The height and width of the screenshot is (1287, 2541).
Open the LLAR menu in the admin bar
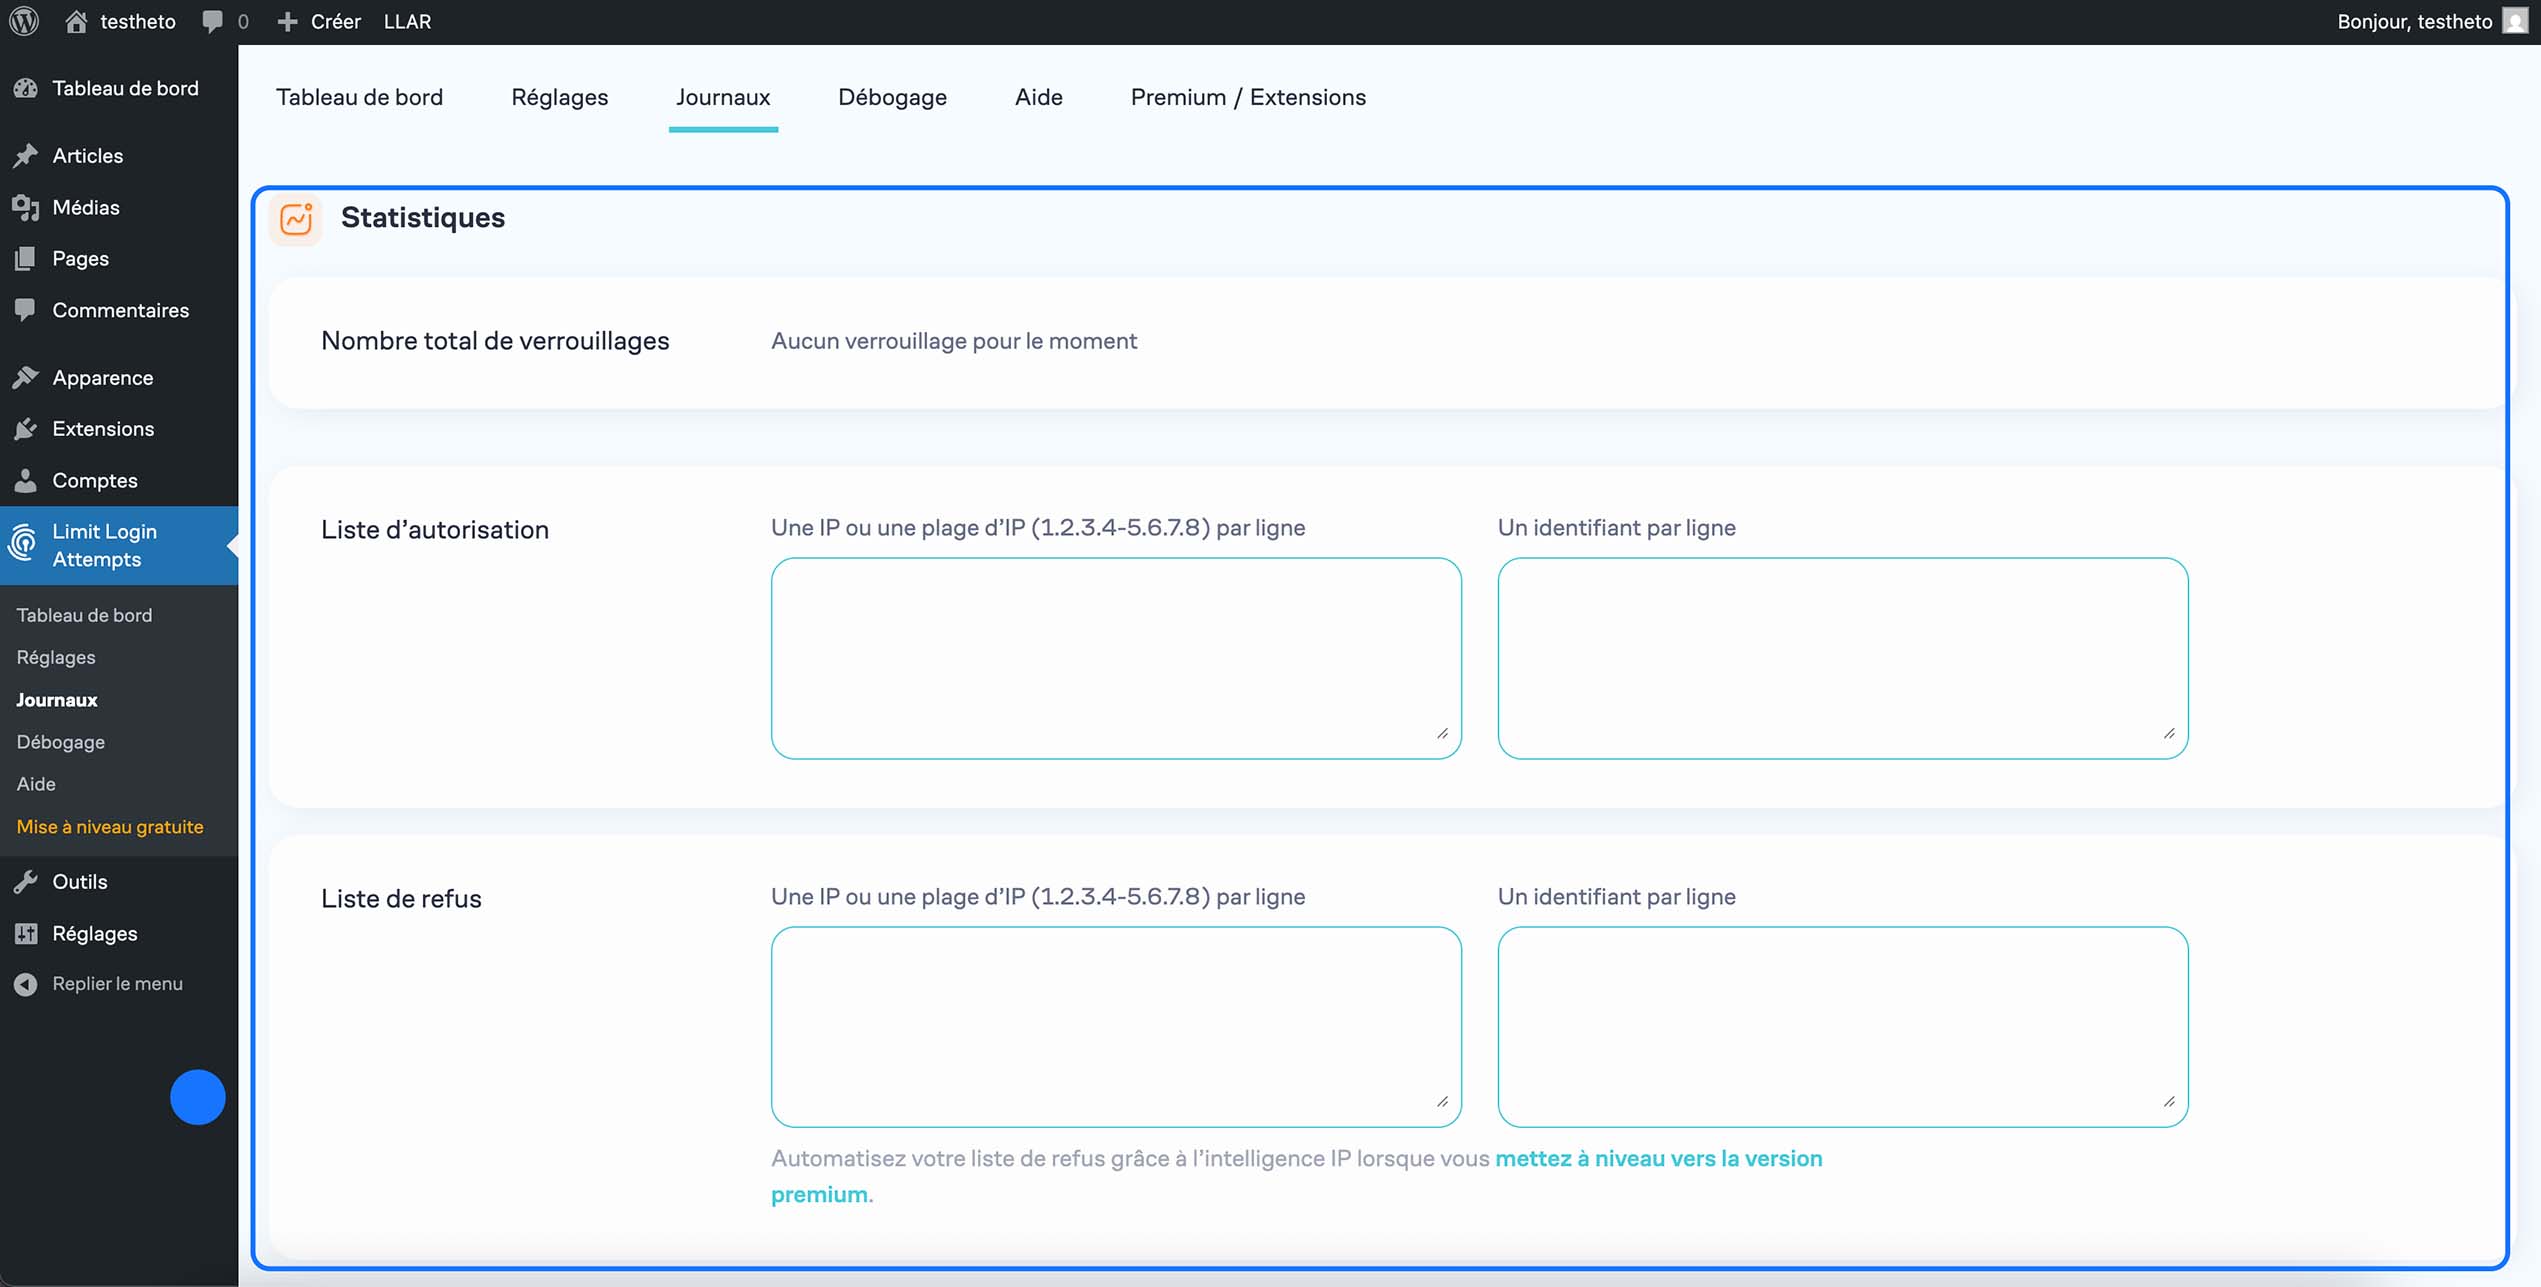tap(407, 20)
